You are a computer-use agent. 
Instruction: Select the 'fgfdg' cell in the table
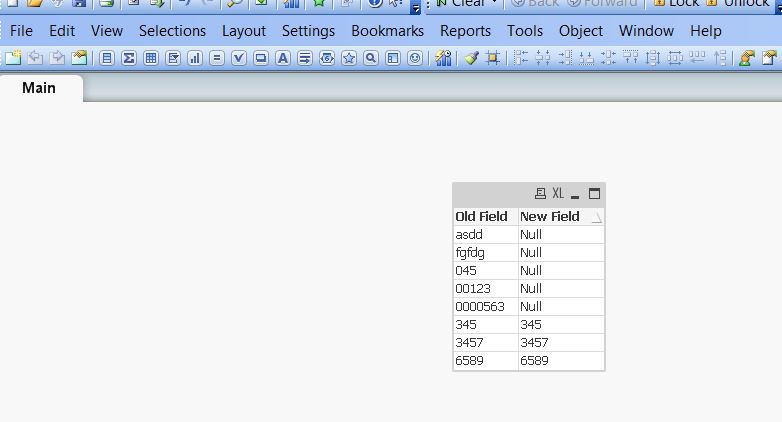(x=486, y=252)
